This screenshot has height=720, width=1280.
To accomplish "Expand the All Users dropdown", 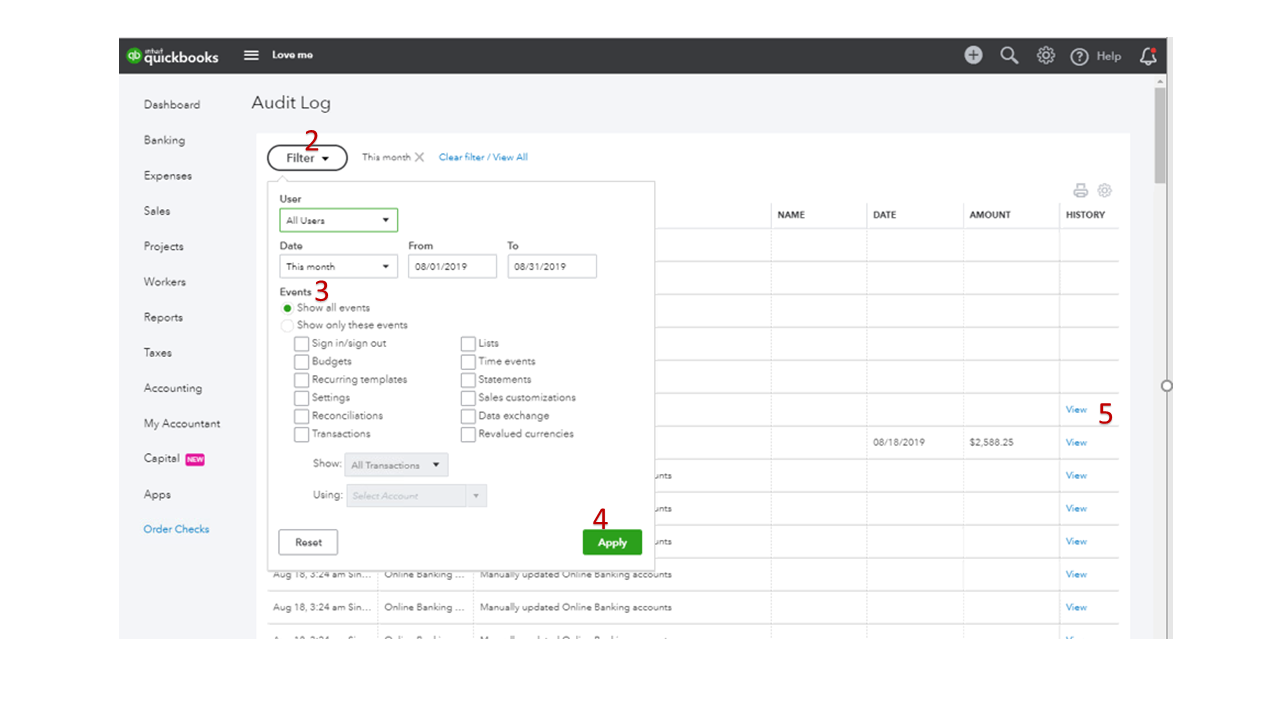I will (x=338, y=220).
